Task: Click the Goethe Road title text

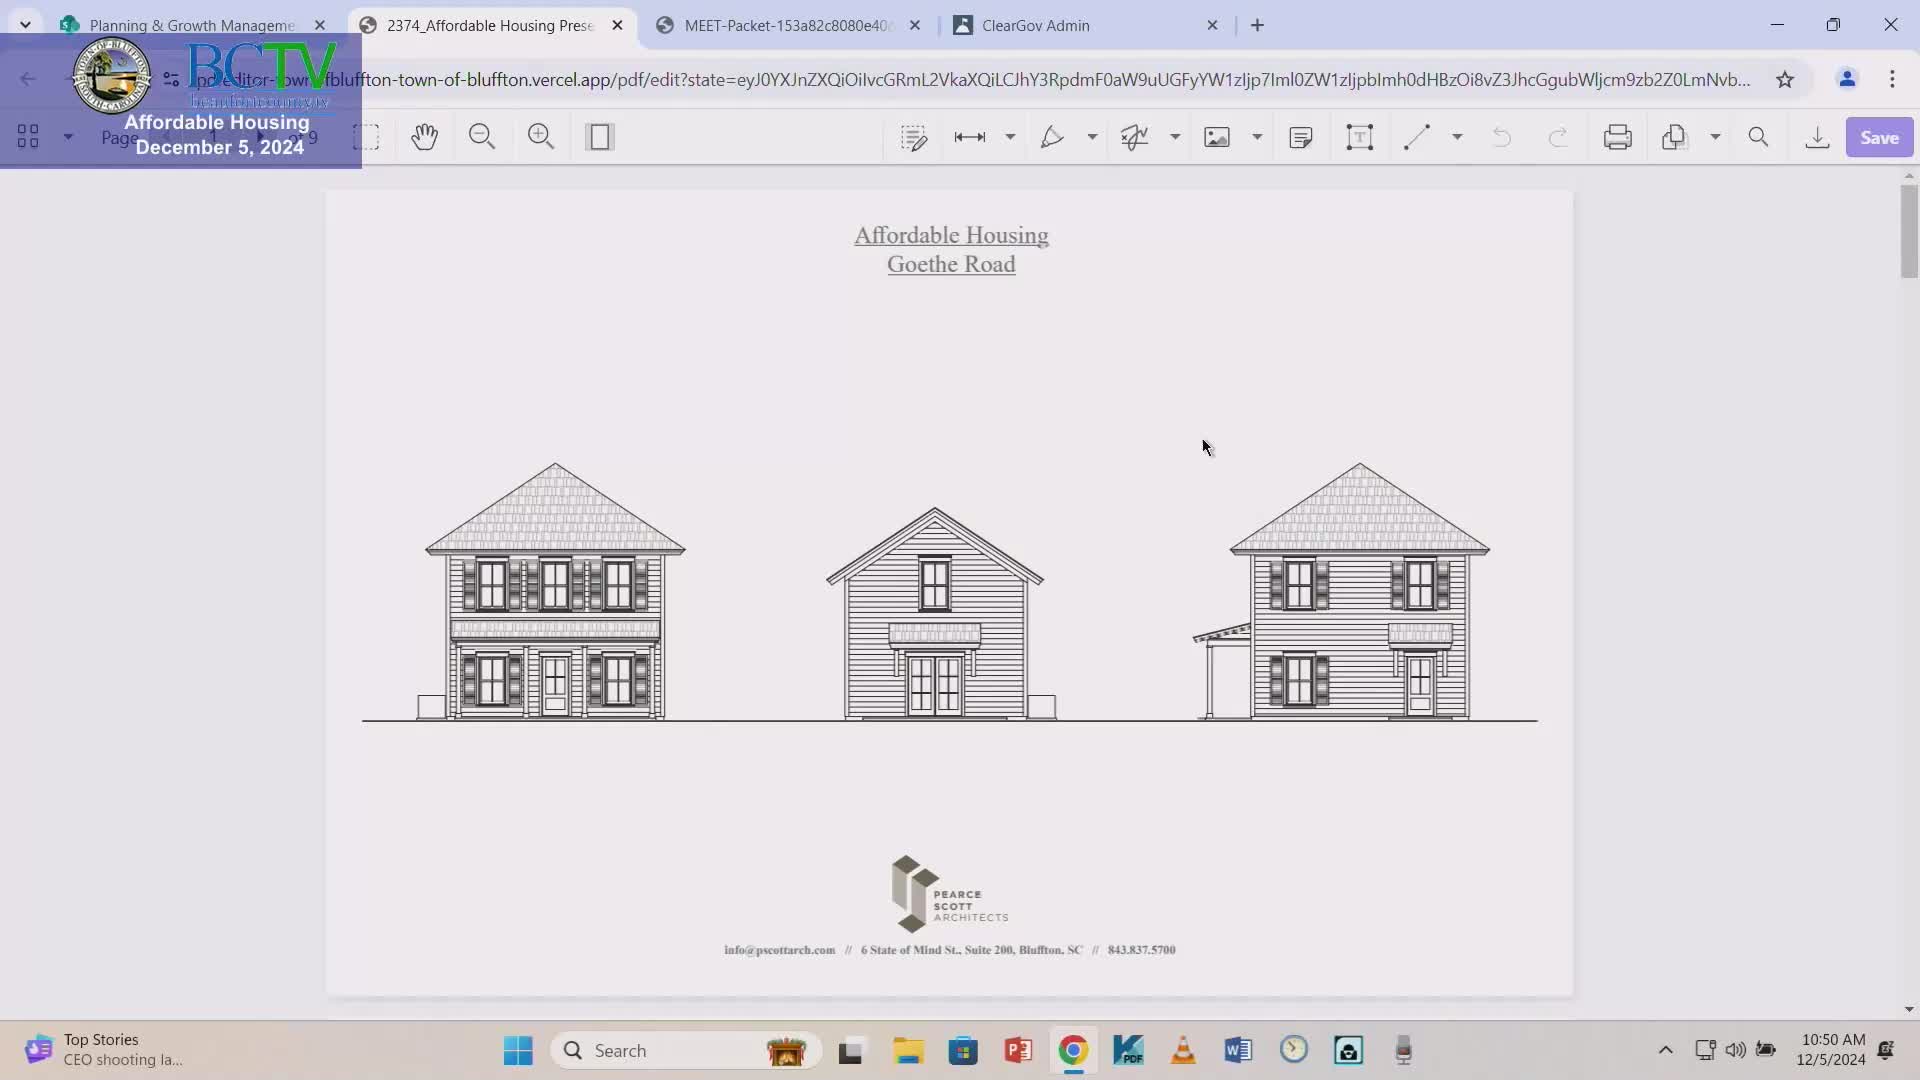Action: (951, 264)
